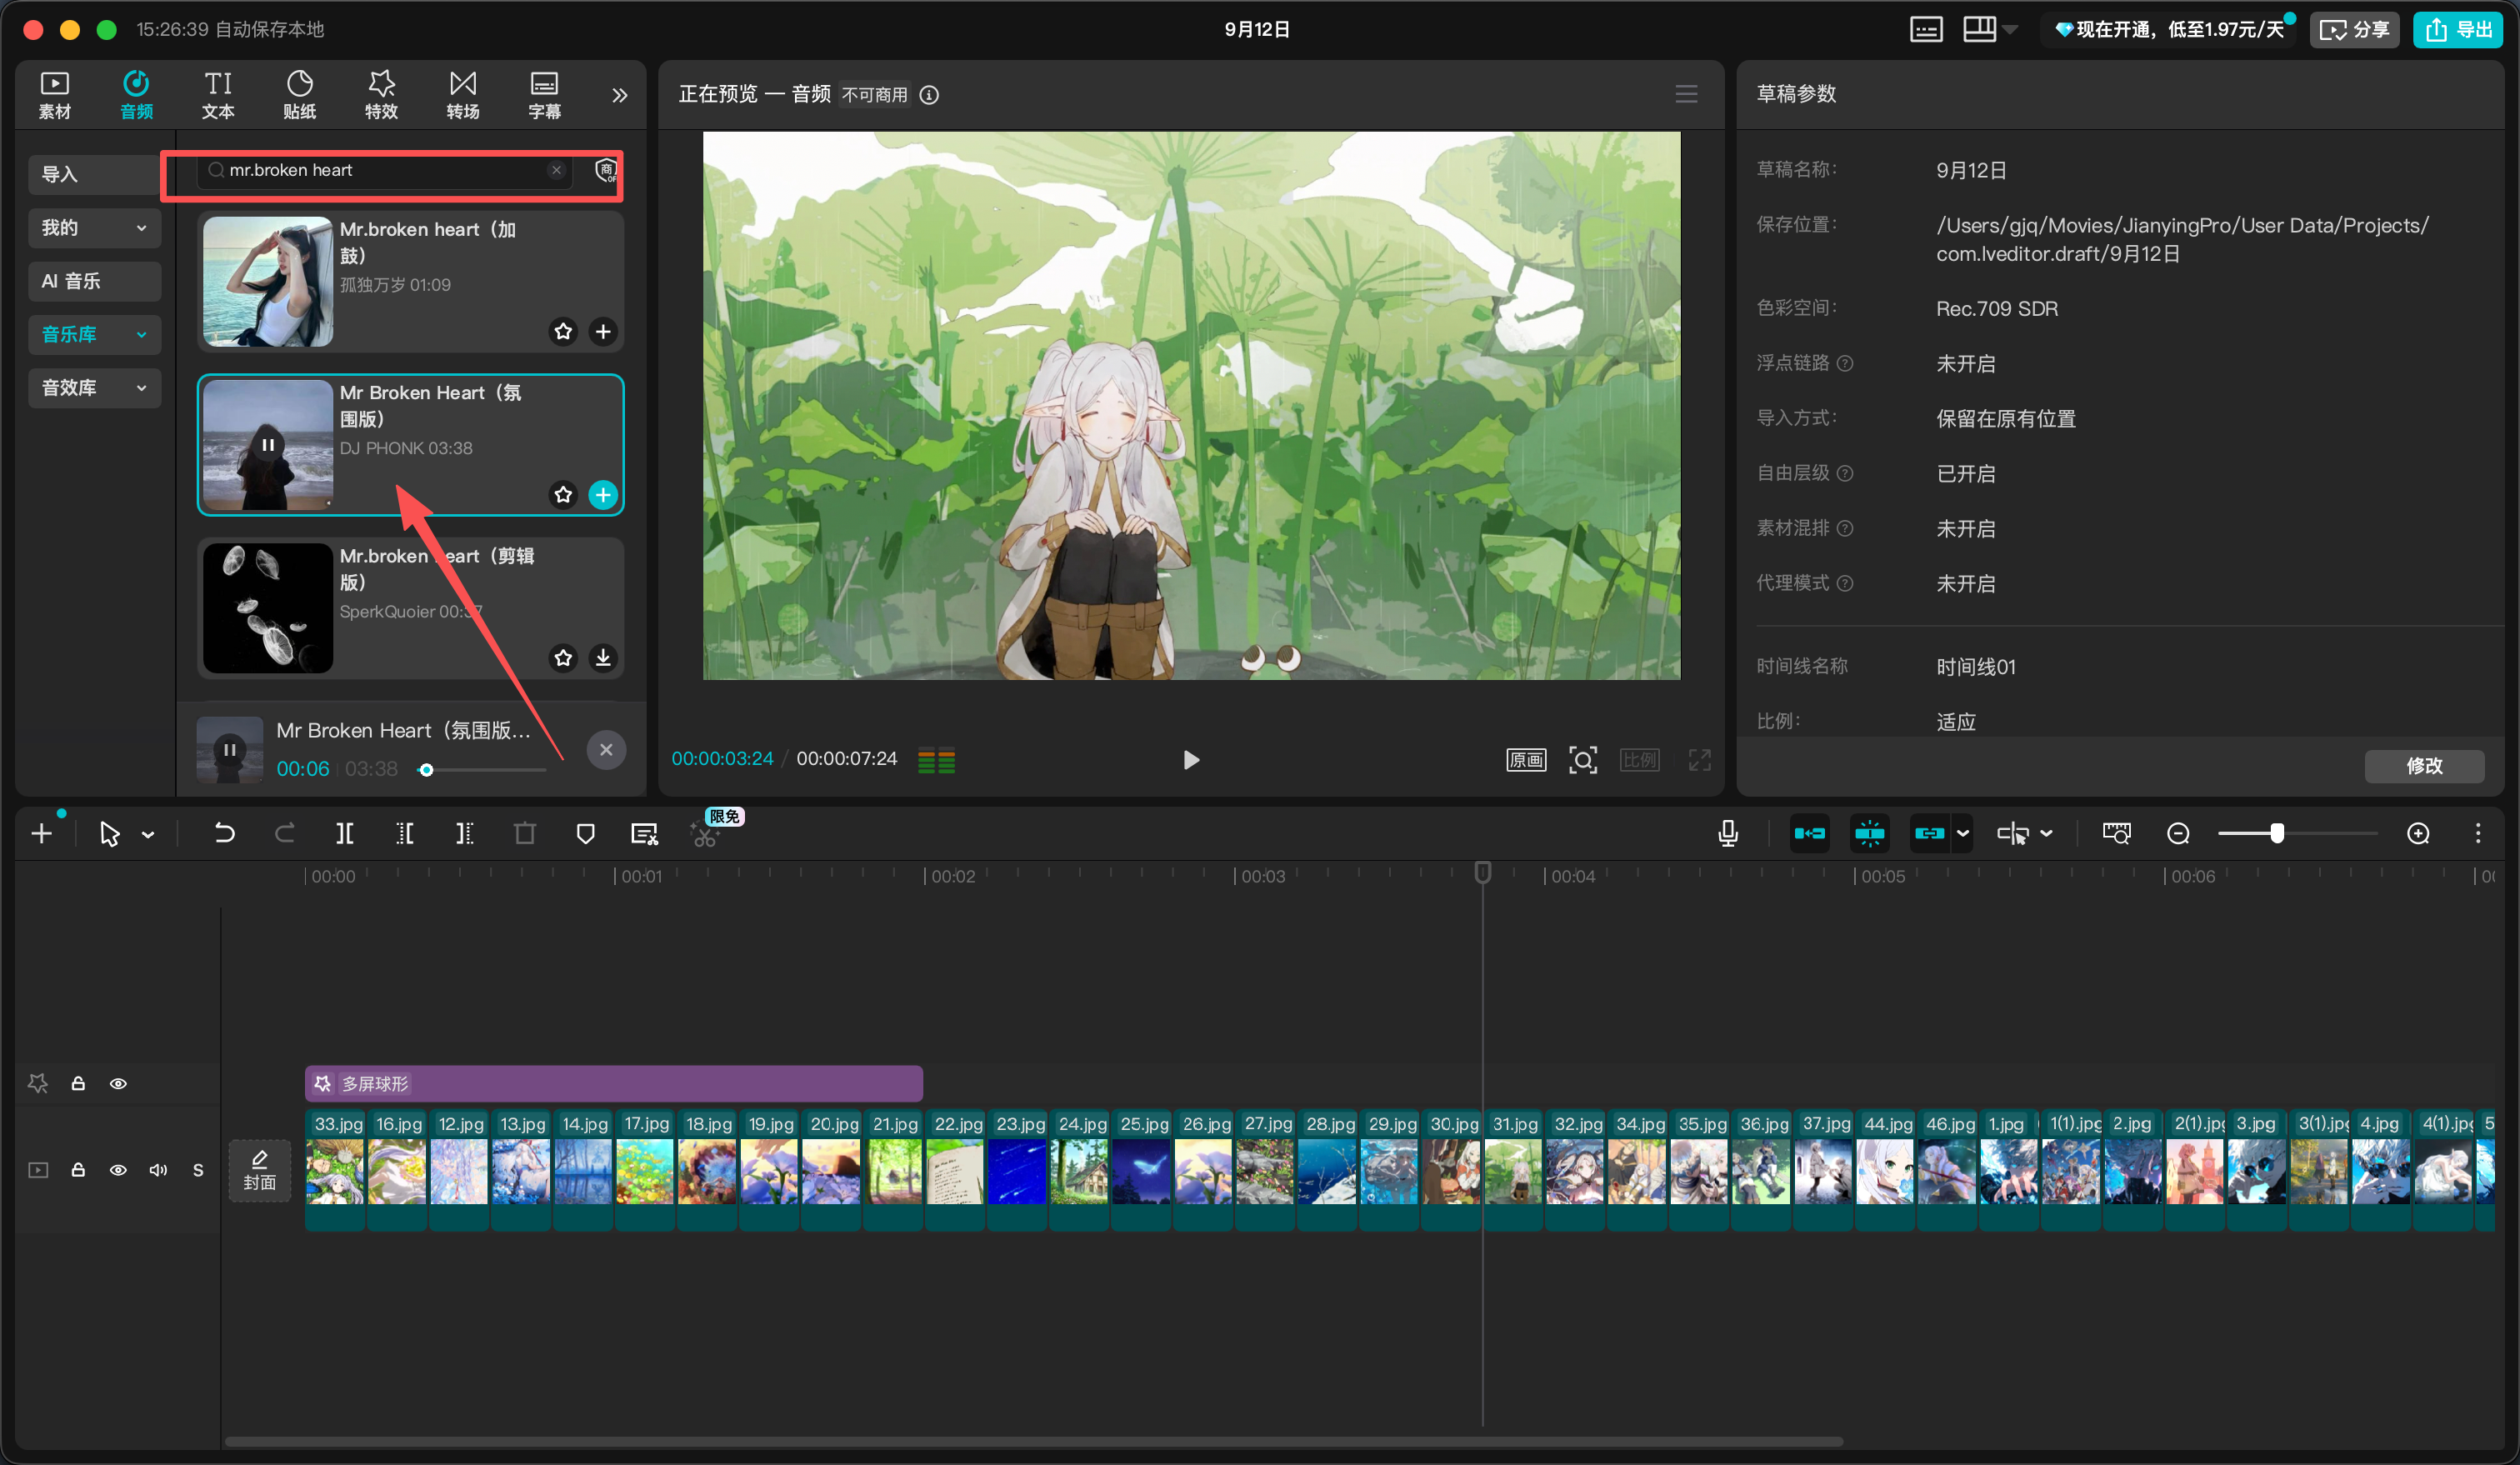Switch to the 字幕 tab
Screen dimensions: 2520x1465
coord(544,95)
